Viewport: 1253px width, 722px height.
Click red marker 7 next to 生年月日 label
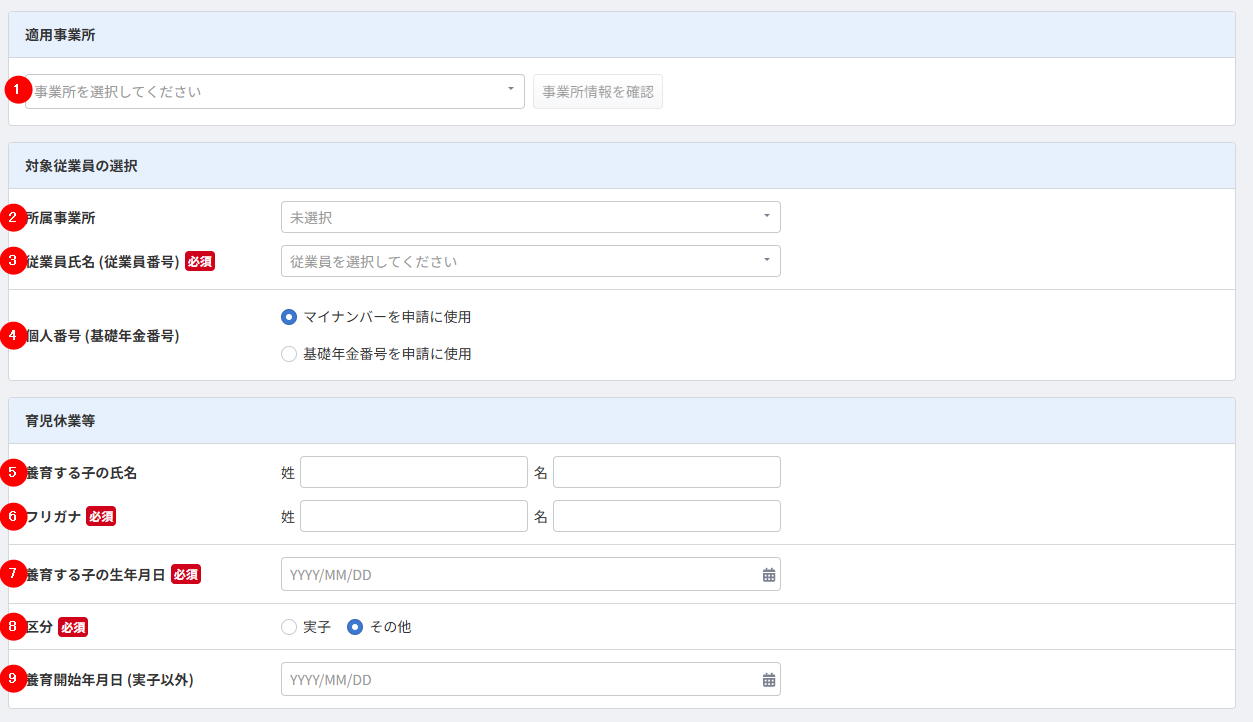point(14,574)
